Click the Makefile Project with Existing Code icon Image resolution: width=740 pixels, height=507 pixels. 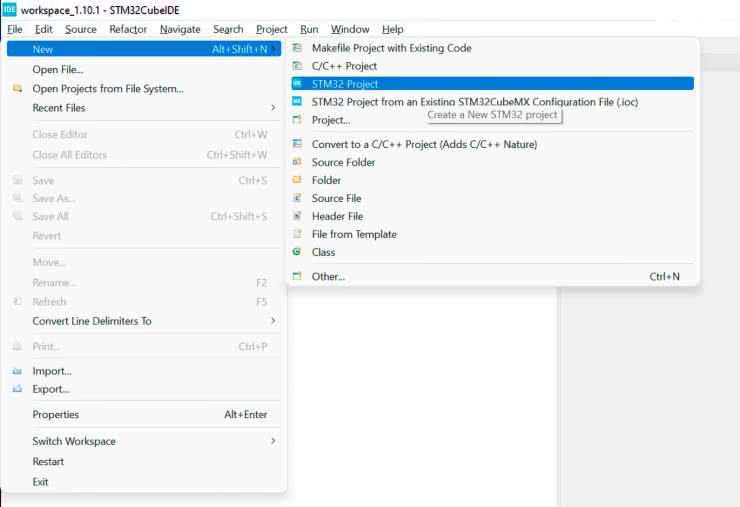click(x=297, y=48)
